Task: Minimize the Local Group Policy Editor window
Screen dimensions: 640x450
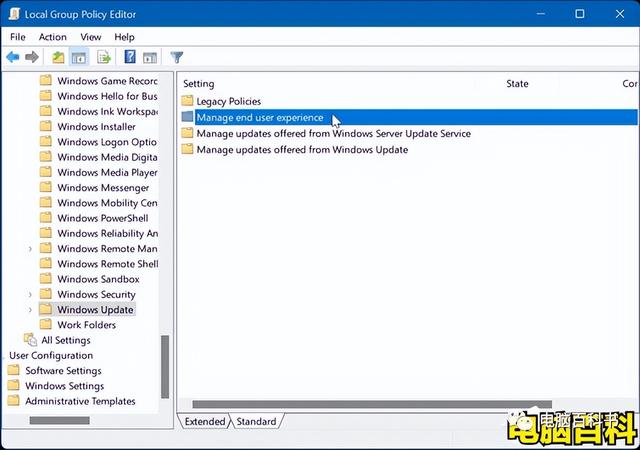Action: tap(540, 13)
